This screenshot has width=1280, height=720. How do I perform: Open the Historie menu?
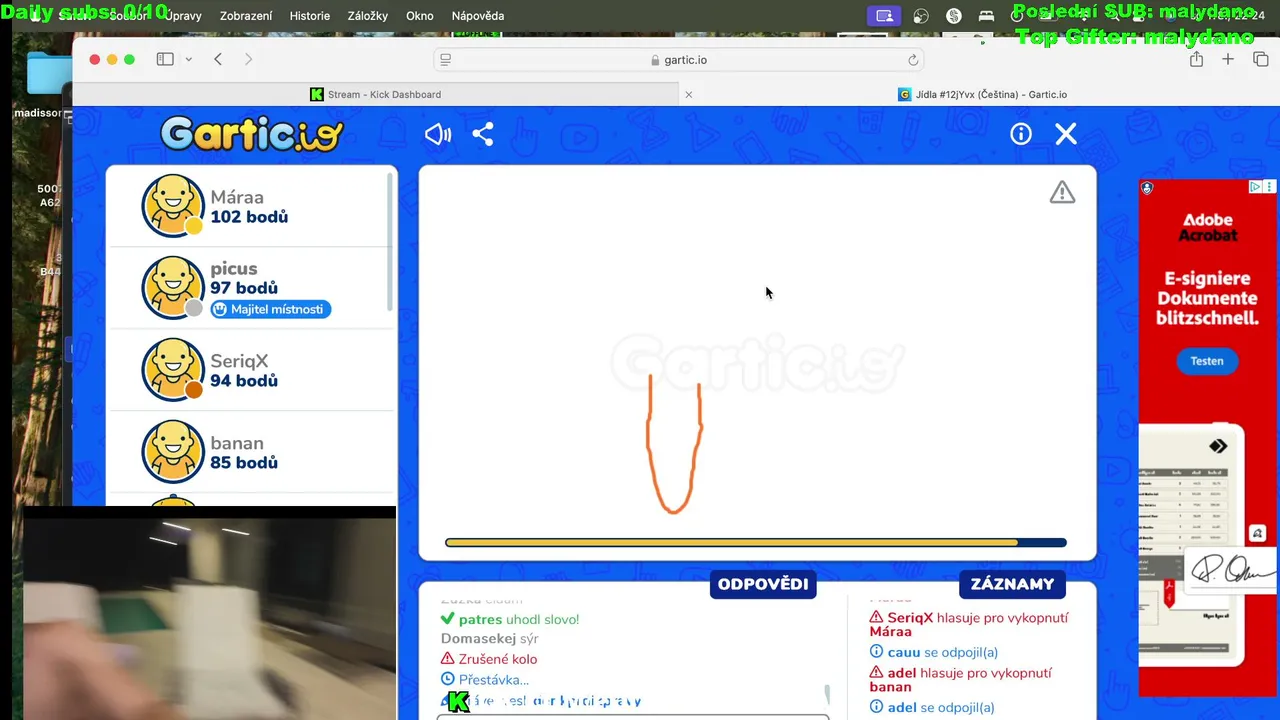coord(310,16)
